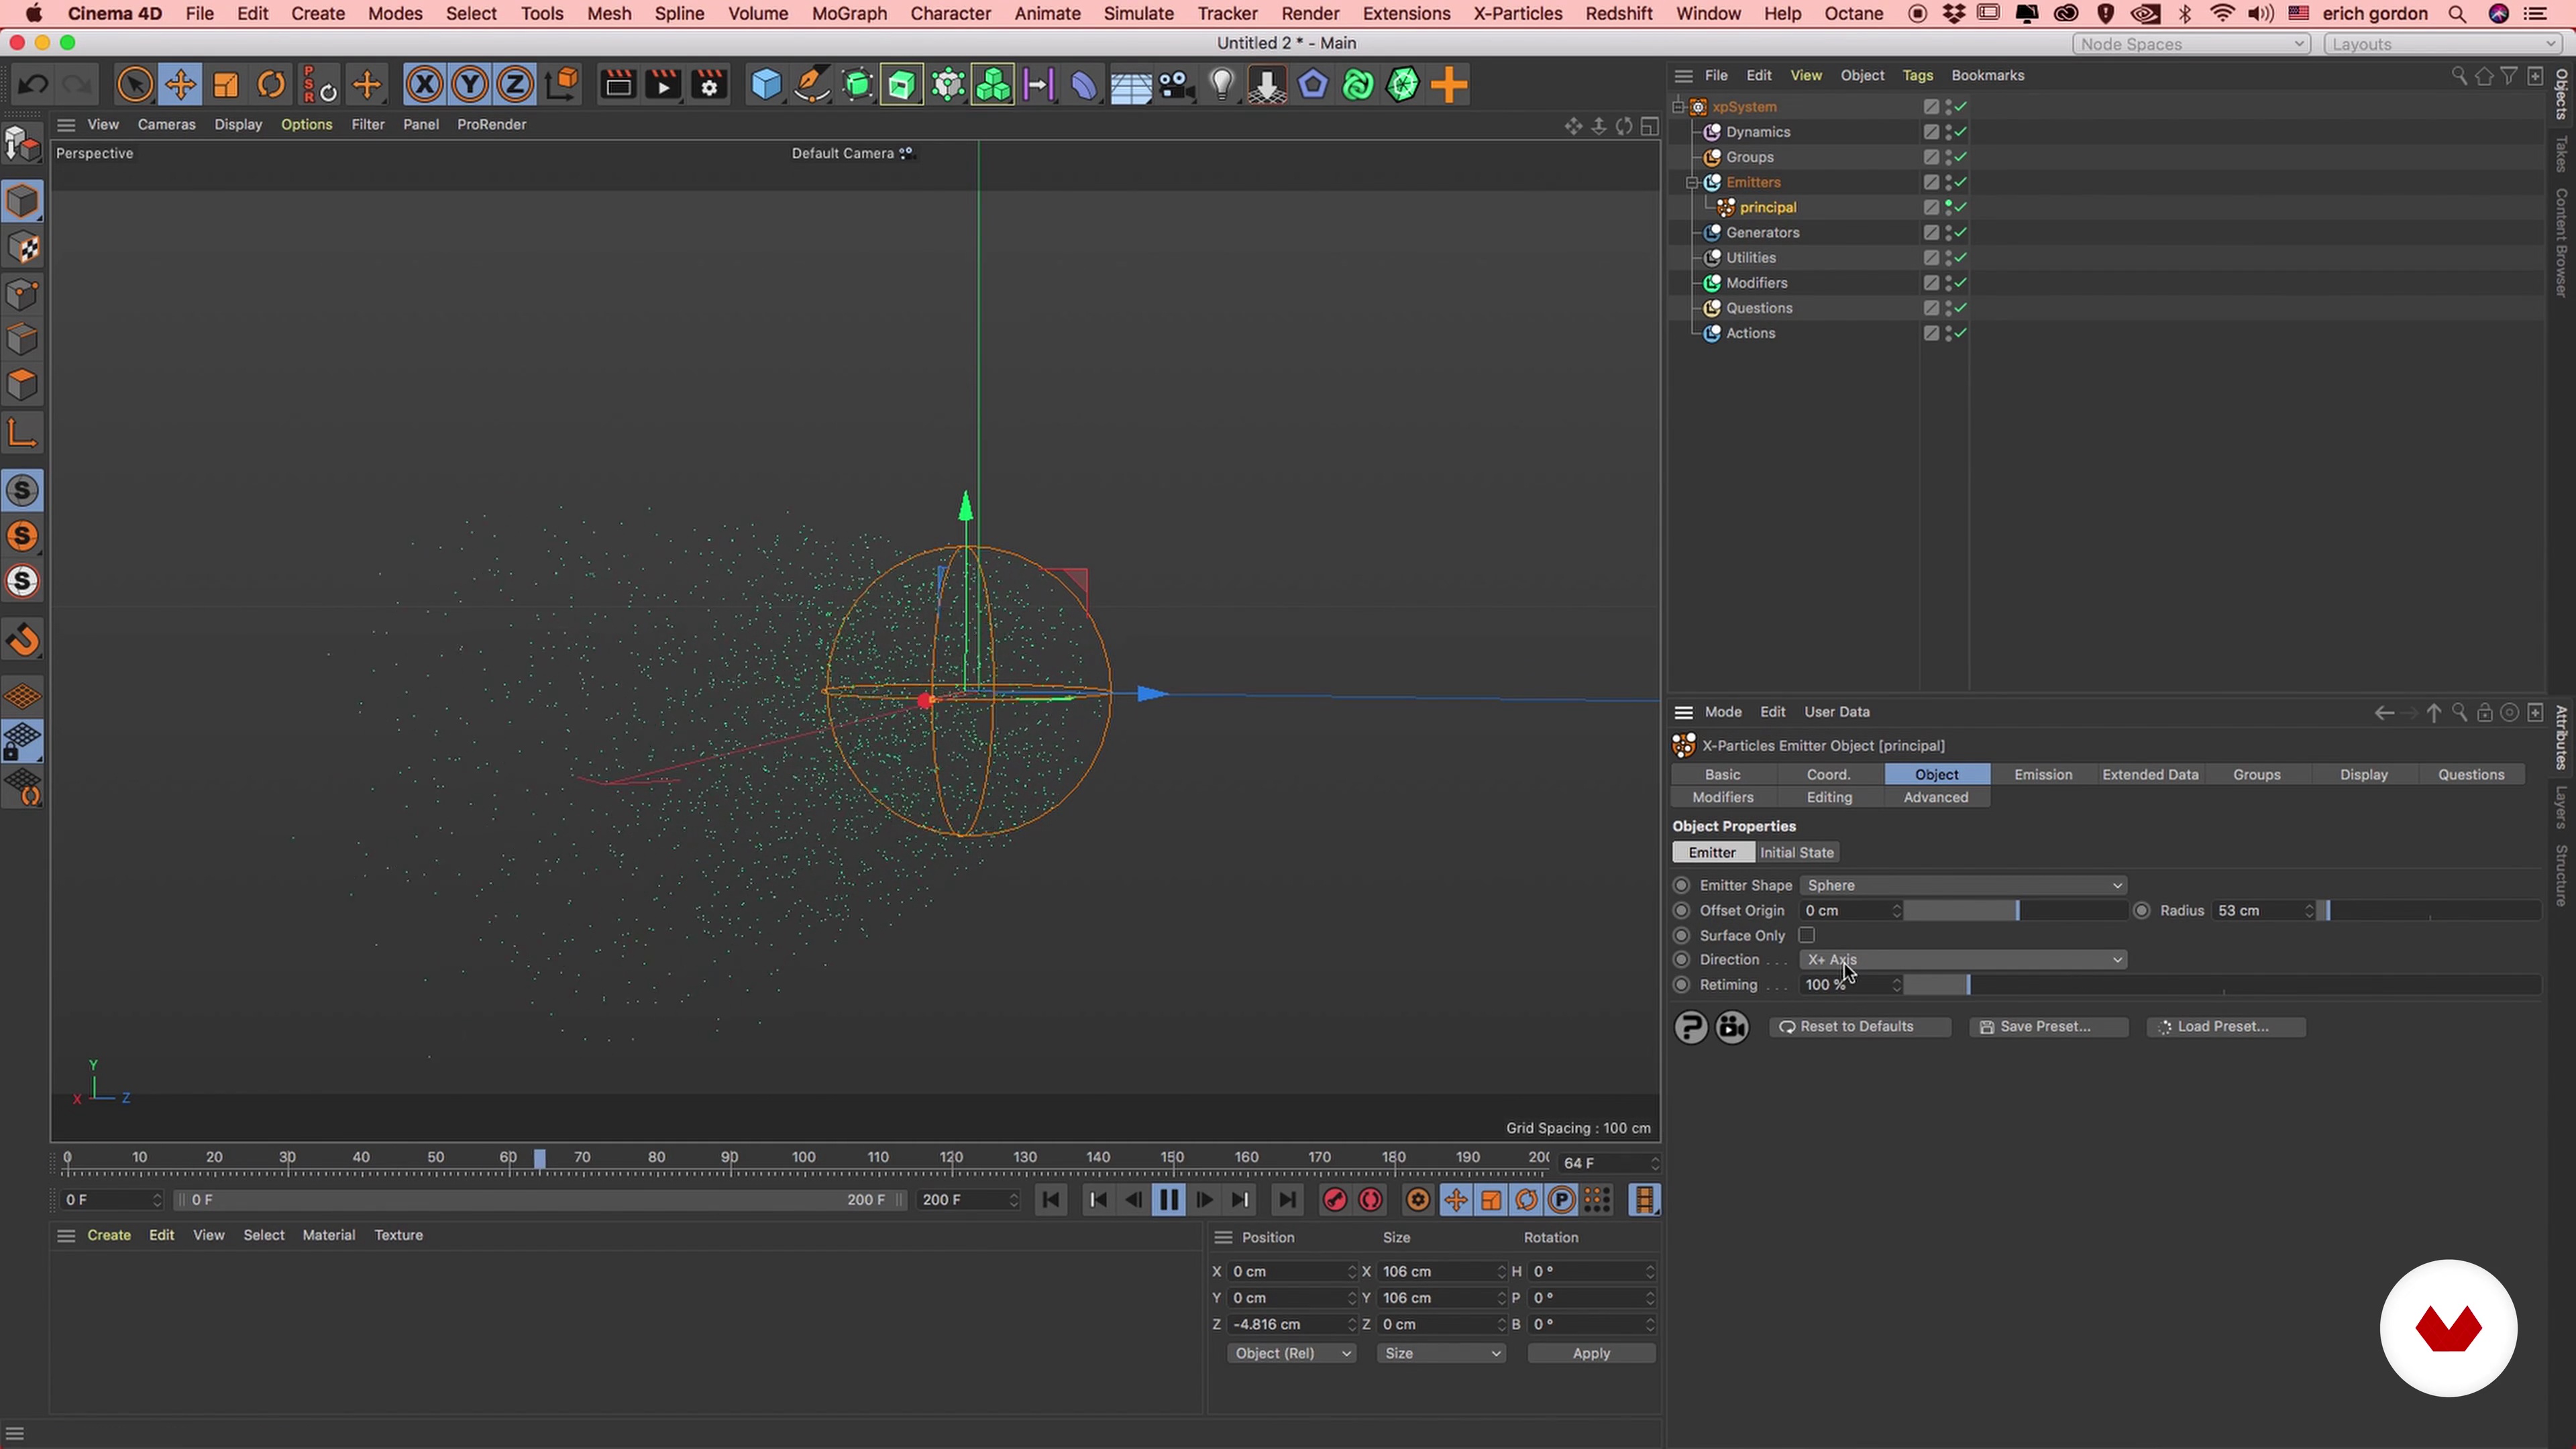Select the Scale tool in toolbar
The width and height of the screenshot is (2576, 1449).
coord(226,85)
